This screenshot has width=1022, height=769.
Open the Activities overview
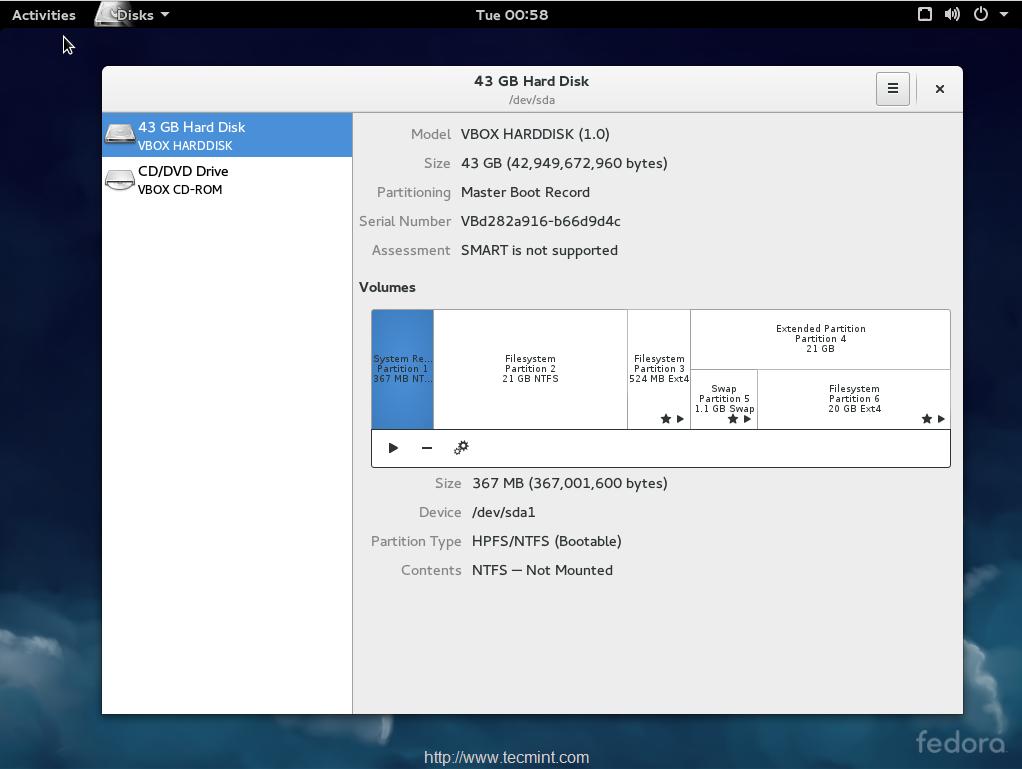pos(43,15)
